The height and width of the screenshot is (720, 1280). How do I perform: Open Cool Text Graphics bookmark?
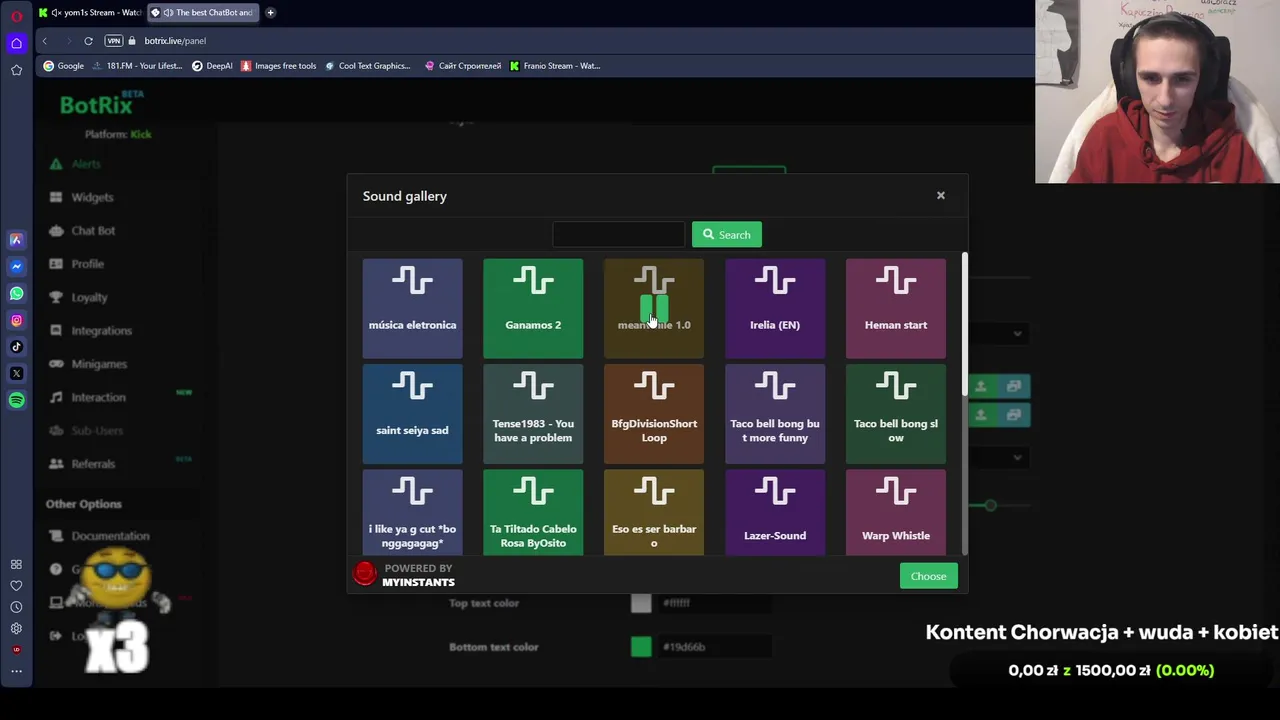[x=367, y=66]
